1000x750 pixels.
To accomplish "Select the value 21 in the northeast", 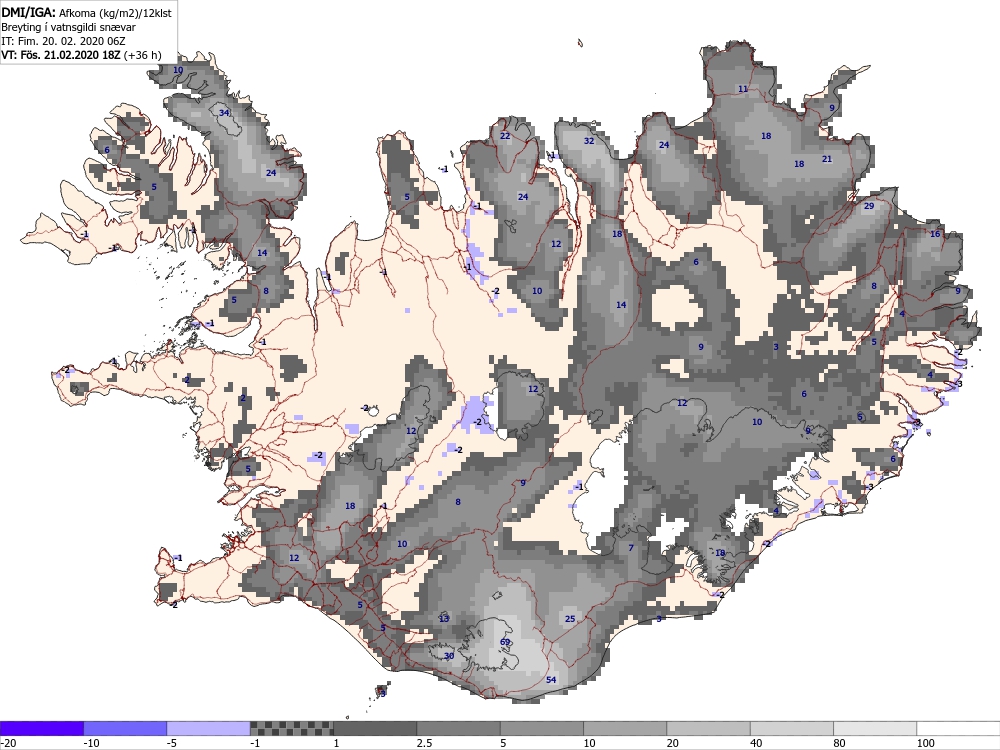I will pos(827,159).
